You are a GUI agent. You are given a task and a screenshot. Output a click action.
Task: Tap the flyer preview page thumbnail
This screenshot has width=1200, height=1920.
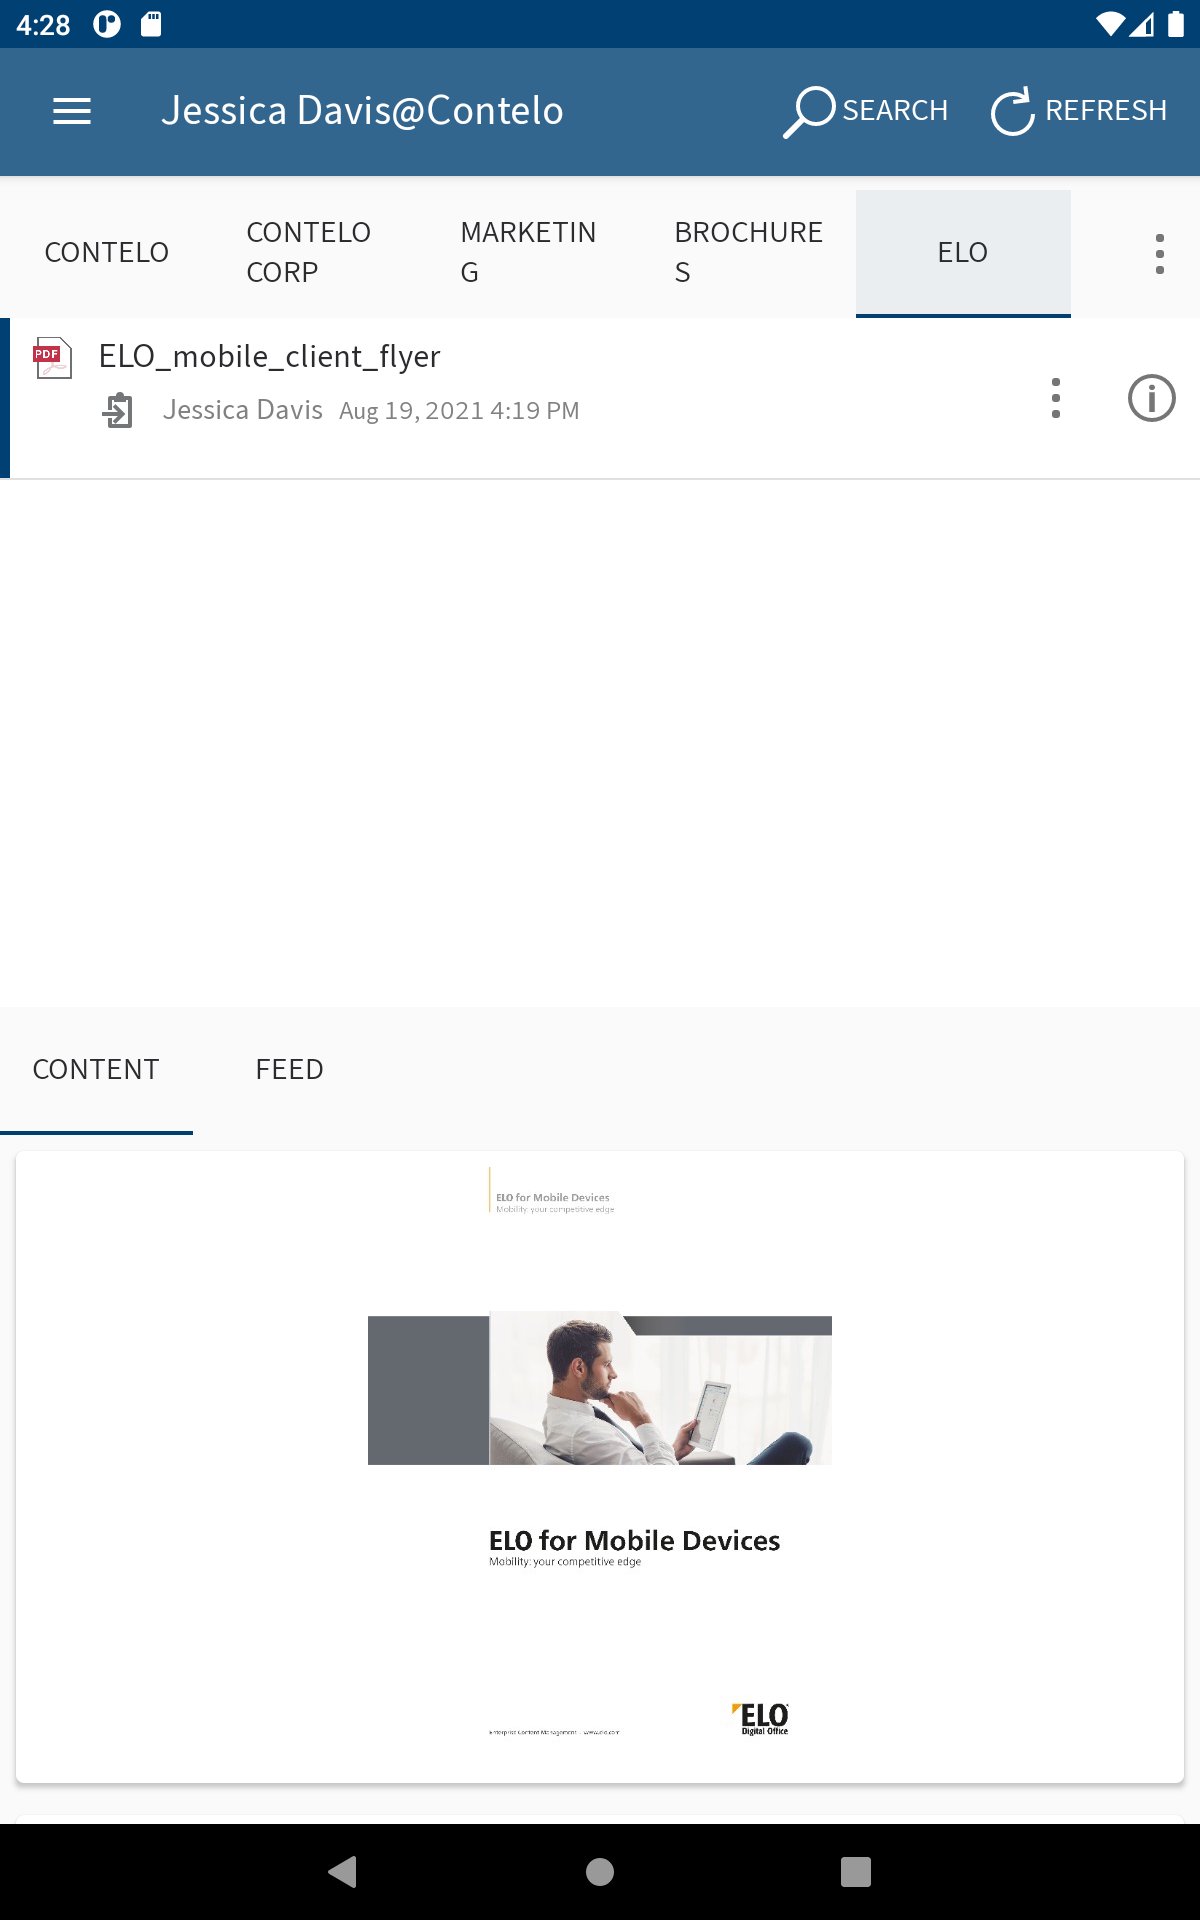tap(600, 1466)
